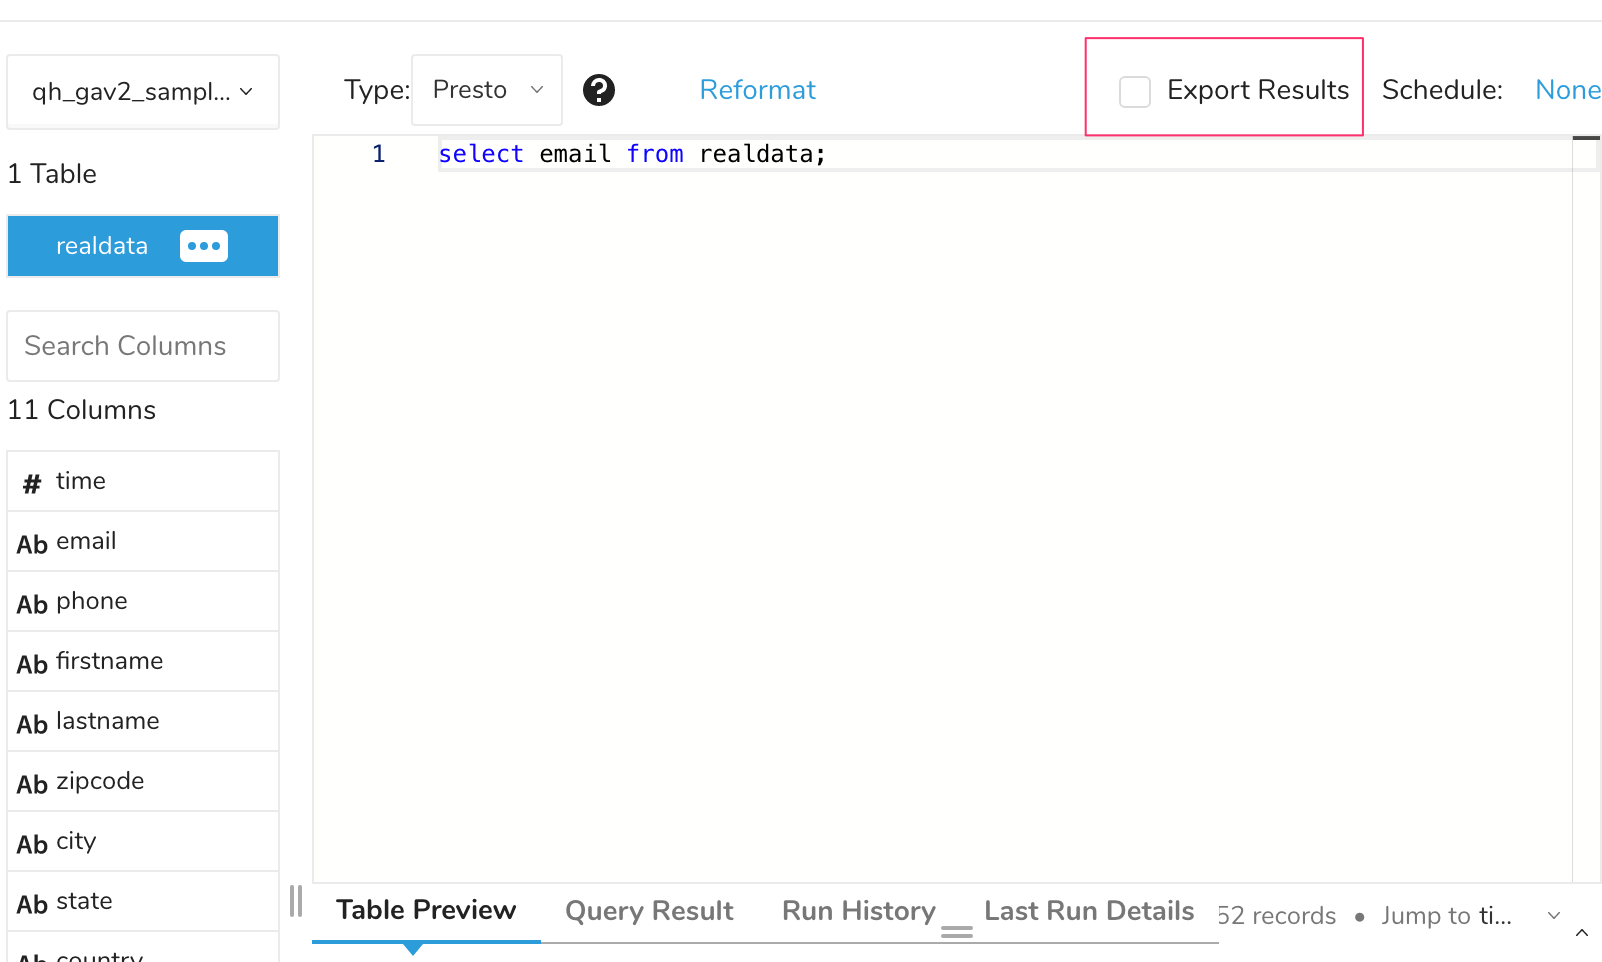
Task: Switch to the Query Result tab
Action: 649,911
